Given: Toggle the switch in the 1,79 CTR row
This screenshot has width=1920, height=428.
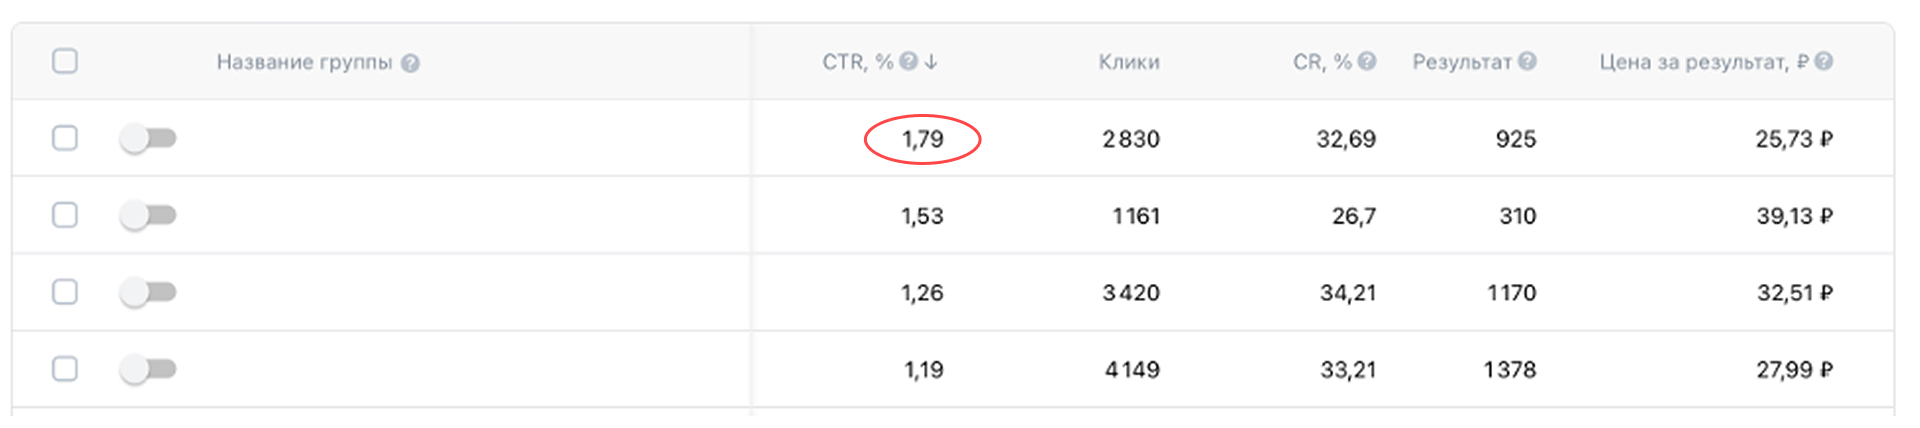Looking at the screenshot, I should pyautogui.click(x=148, y=138).
